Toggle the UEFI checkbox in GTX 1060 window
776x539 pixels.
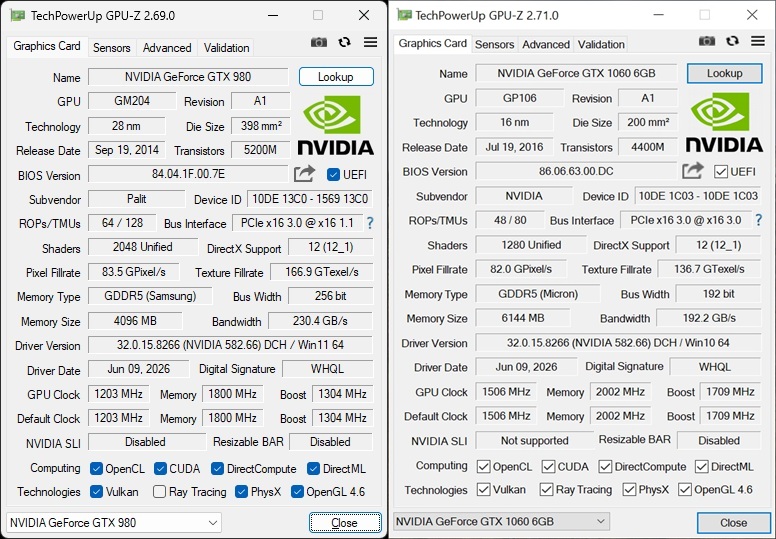click(x=721, y=172)
